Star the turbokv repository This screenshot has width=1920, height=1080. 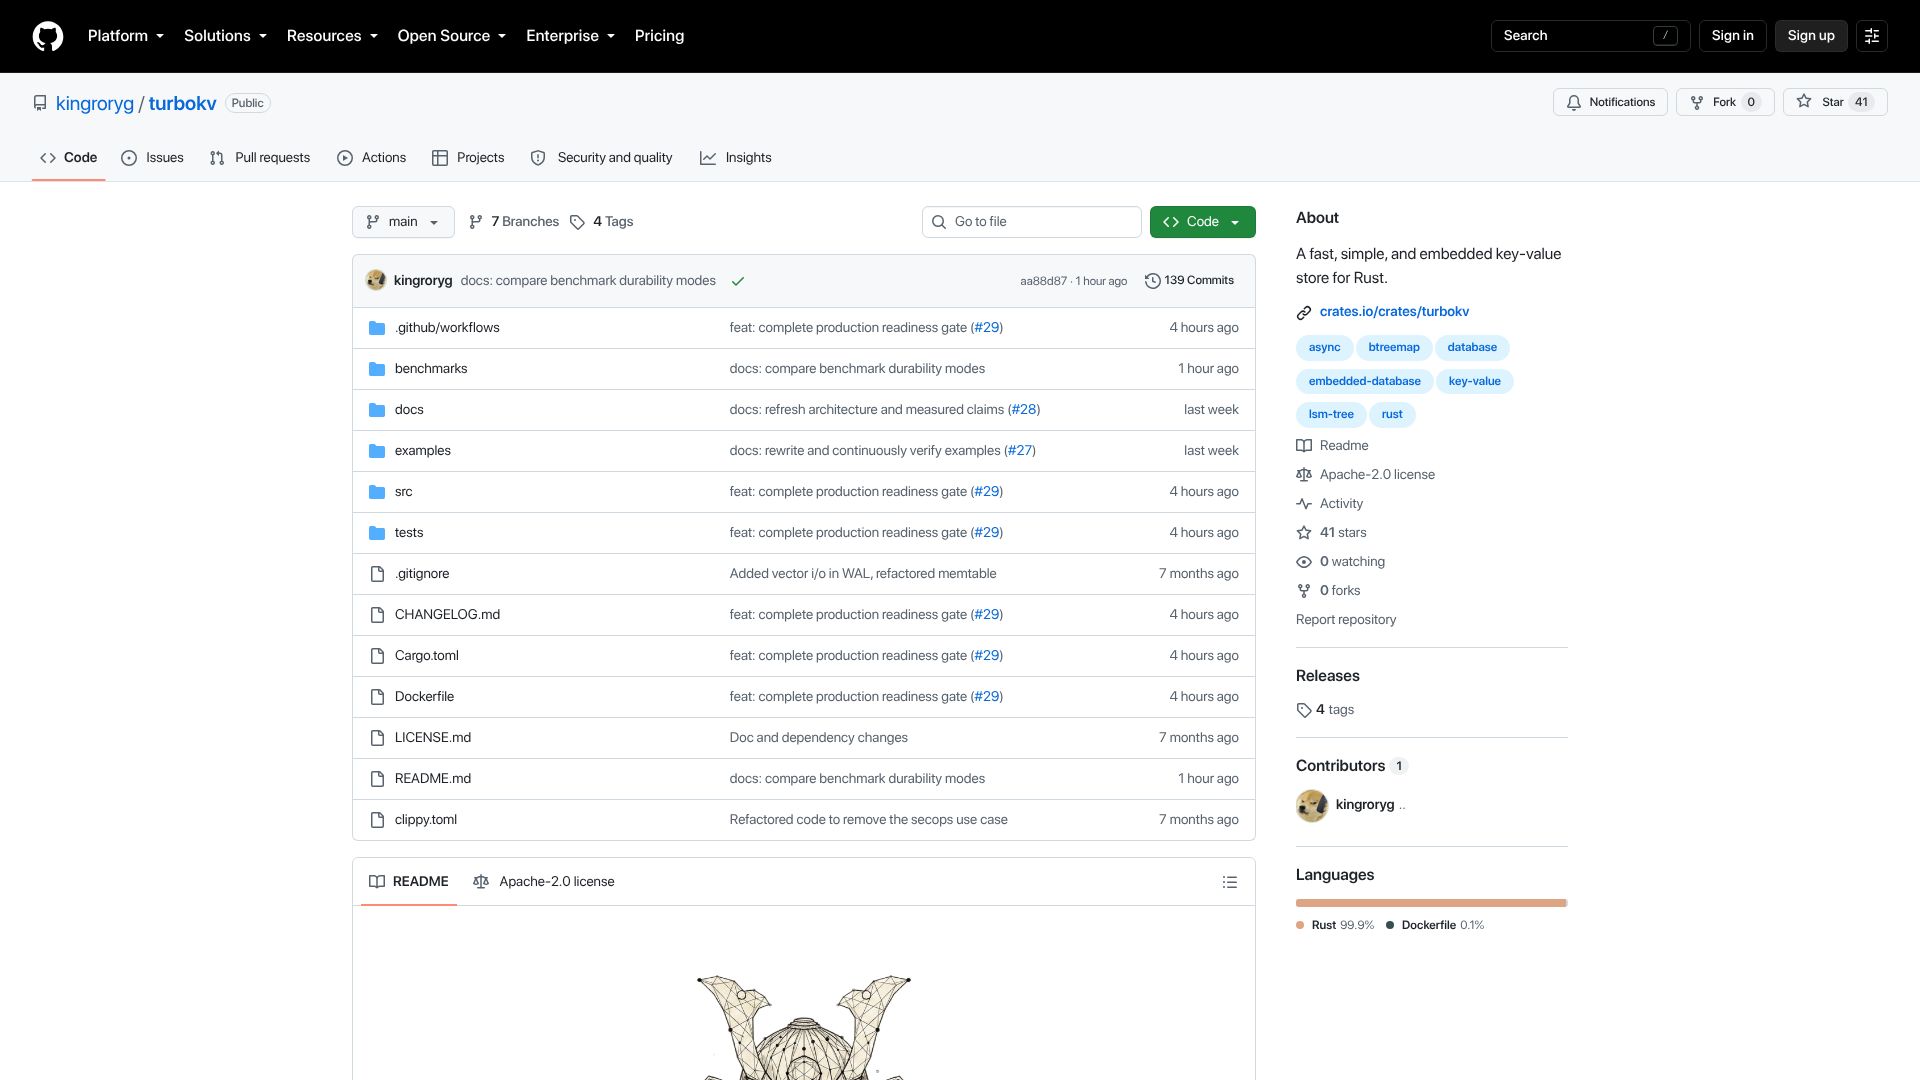point(1835,102)
